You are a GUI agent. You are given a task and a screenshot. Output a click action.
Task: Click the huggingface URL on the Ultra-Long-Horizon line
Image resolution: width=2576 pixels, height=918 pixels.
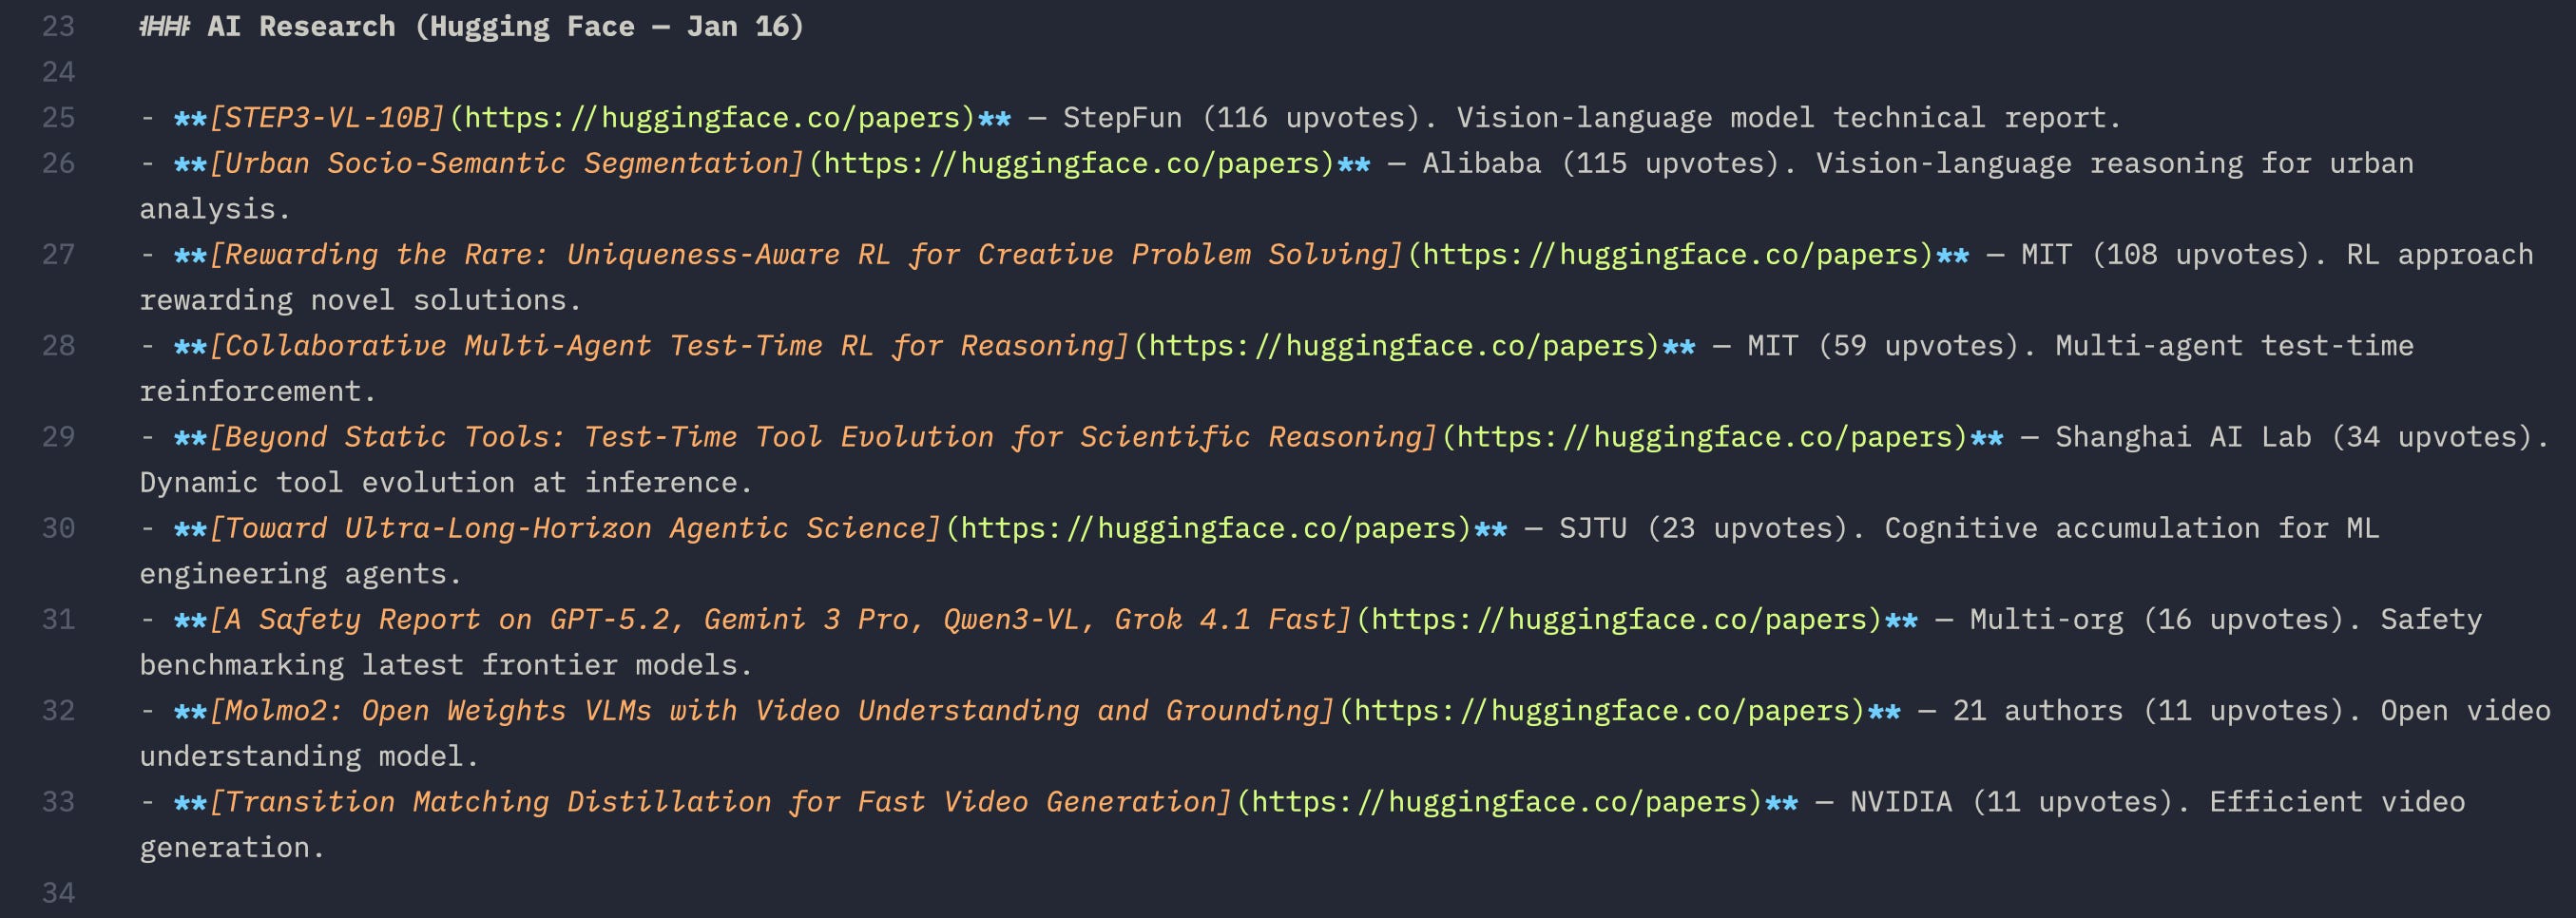[x=1209, y=528]
